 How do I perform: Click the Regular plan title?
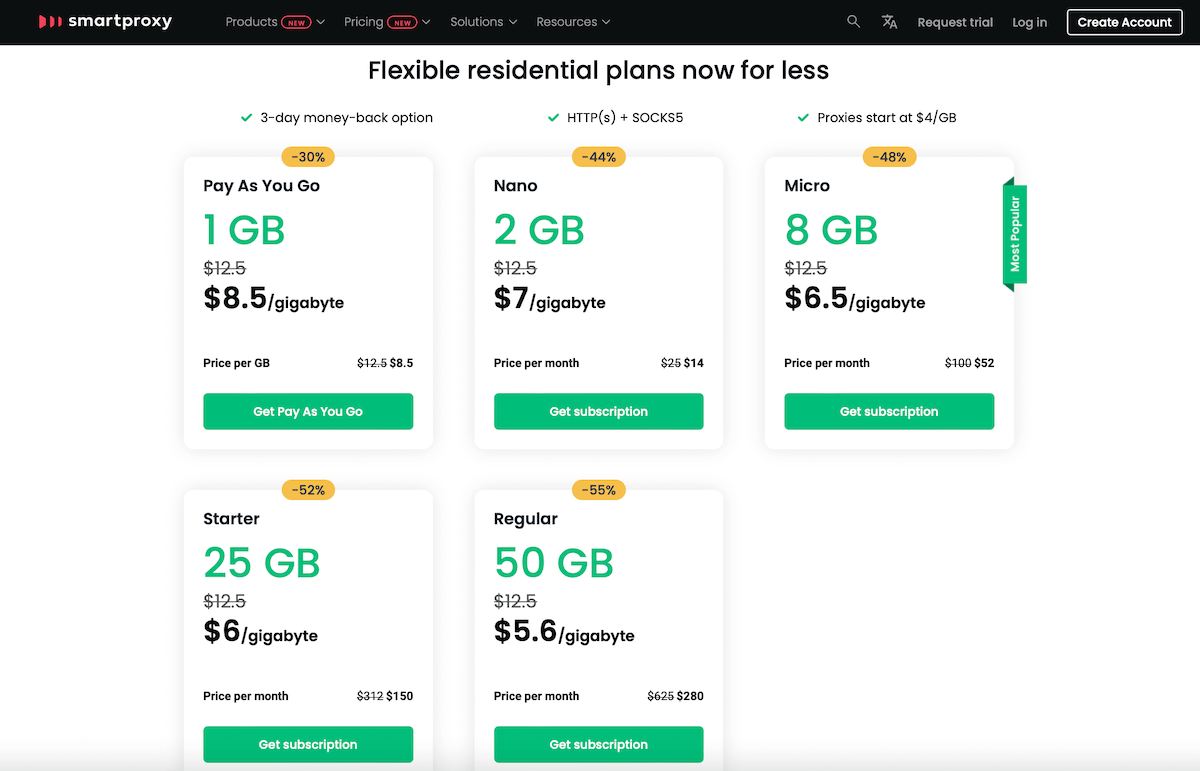pyautogui.click(x=526, y=519)
